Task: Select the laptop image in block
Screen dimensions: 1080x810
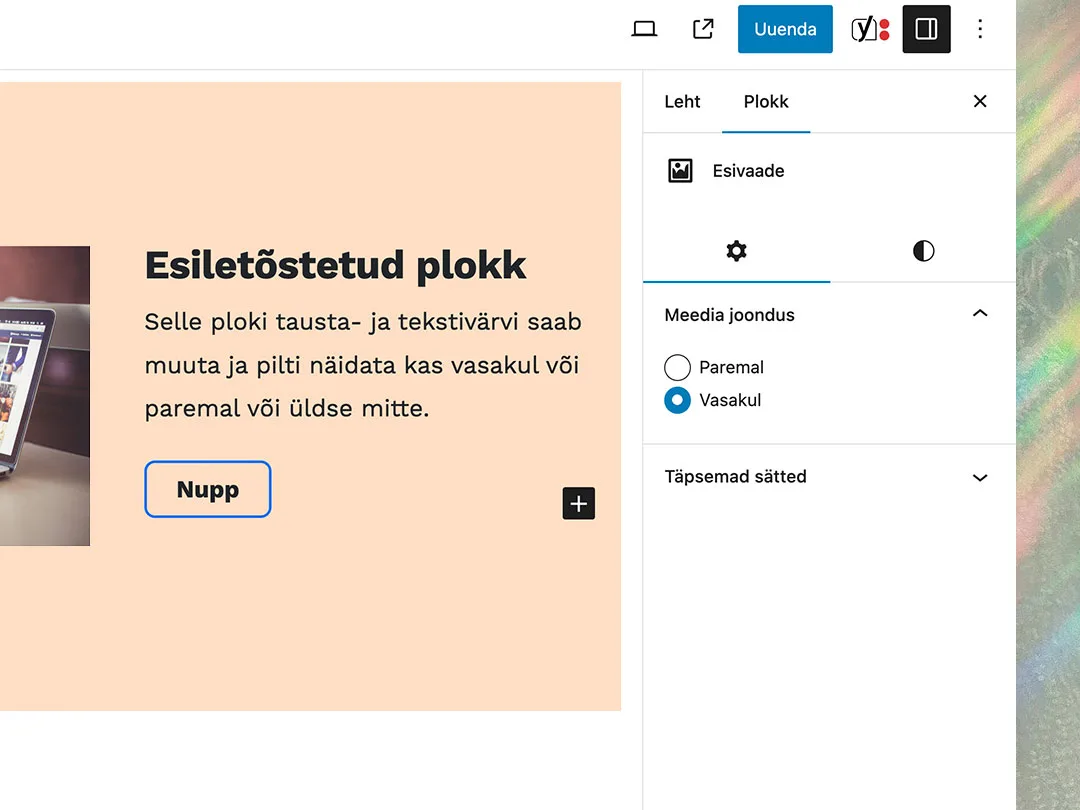Action: tap(45, 396)
